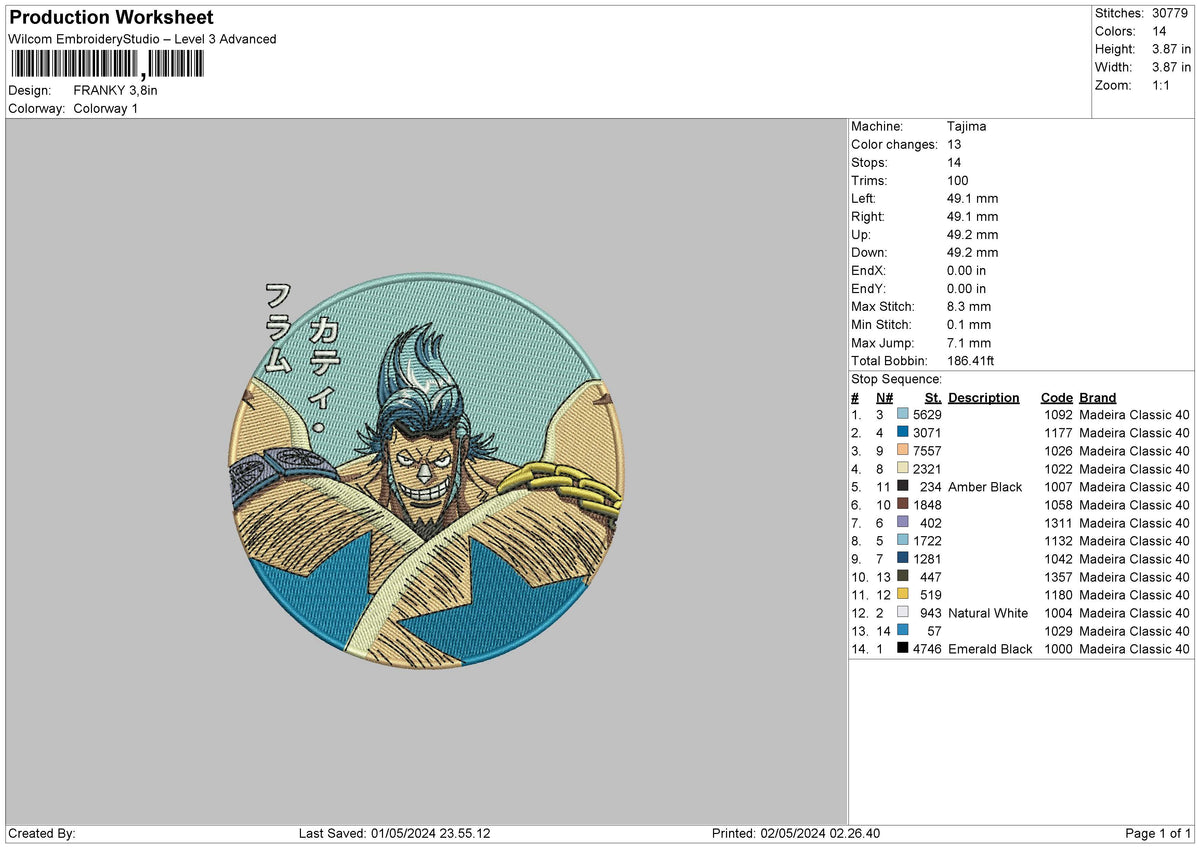Click the Natural White swatch in row 12
The image size is (1200, 848).
point(903,612)
